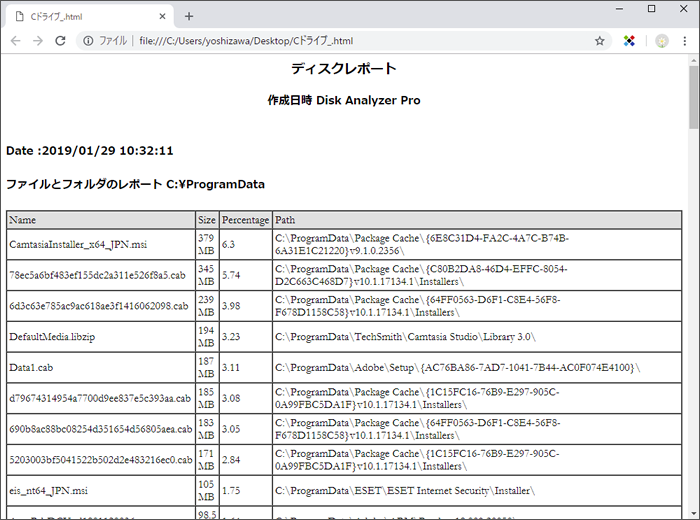Click the 3.23 percentage cell
The image size is (700, 520).
pos(246,337)
